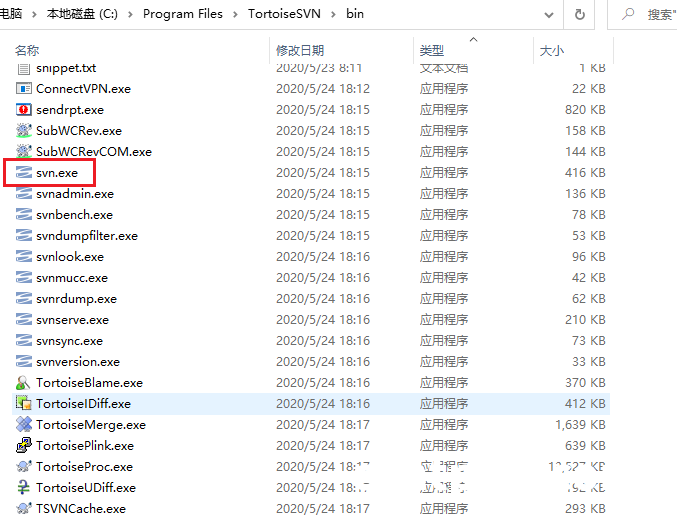The image size is (677, 520).
Task: Select the TortoiseMerge.exe icon
Action: point(24,425)
